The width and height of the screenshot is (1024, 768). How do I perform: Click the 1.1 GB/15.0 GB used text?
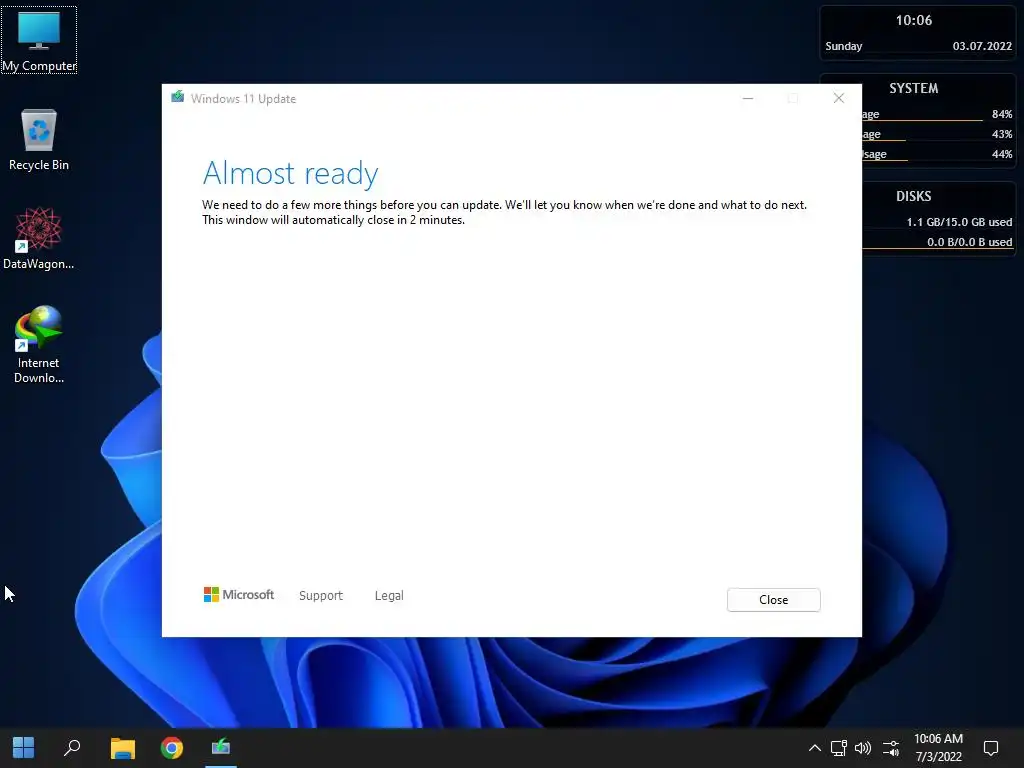(959, 222)
